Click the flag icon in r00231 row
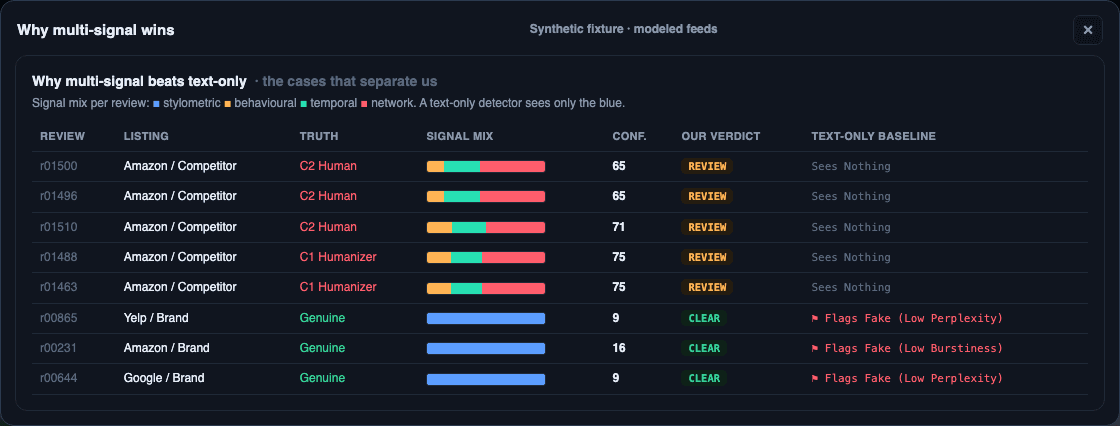The image size is (1120, 426). pyautogui.click(x=815, y=348)
